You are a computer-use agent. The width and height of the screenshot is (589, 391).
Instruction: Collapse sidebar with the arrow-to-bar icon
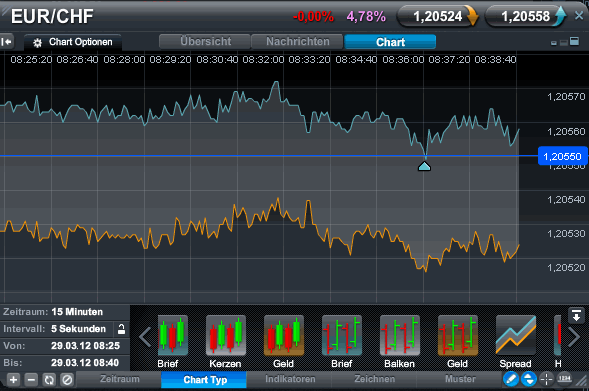(6, 42)
